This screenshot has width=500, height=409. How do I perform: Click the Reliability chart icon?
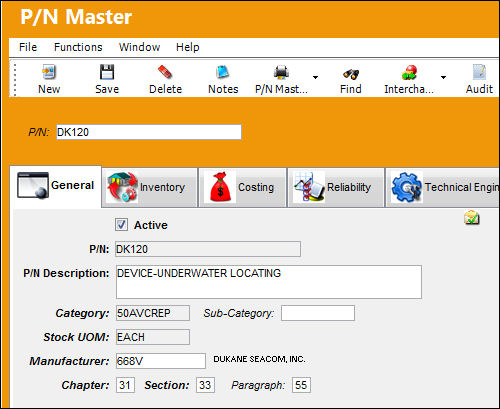[309, 187]
